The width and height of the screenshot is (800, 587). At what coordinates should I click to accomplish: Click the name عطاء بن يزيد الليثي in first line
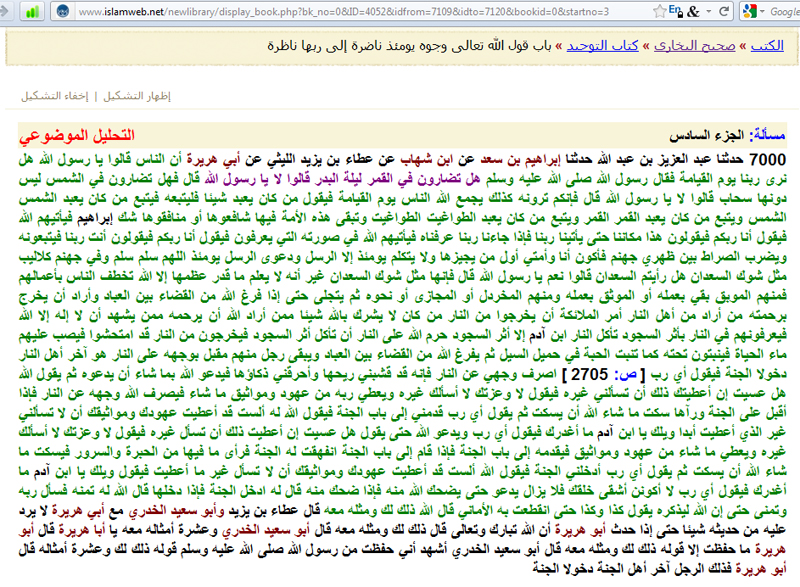[322, 160]
